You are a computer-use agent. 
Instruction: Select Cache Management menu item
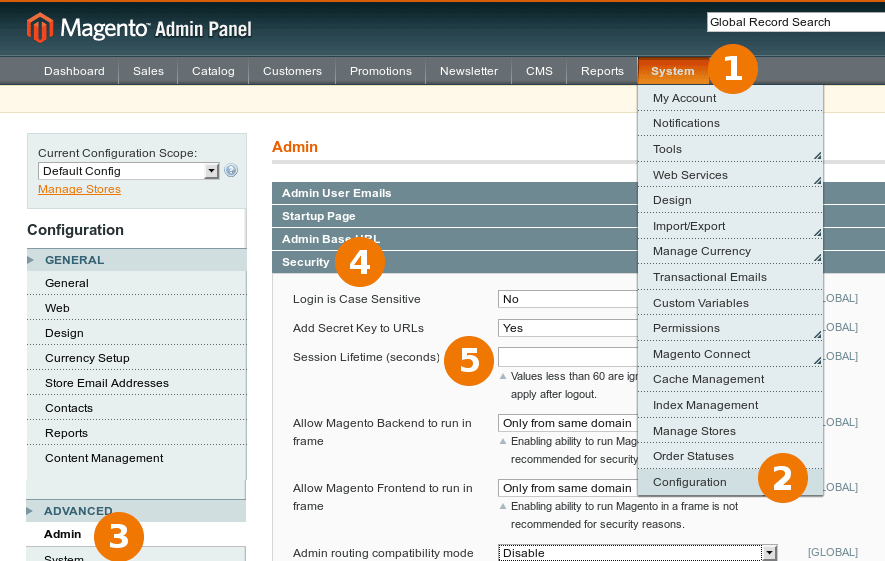pos(730,380)
